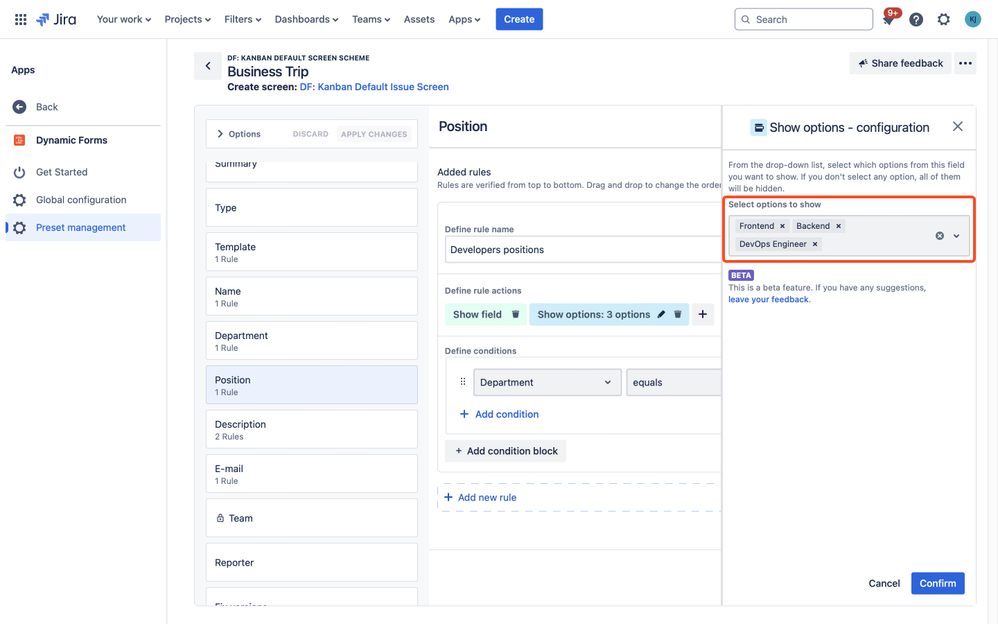Select the Name field row

pos(312,296)
